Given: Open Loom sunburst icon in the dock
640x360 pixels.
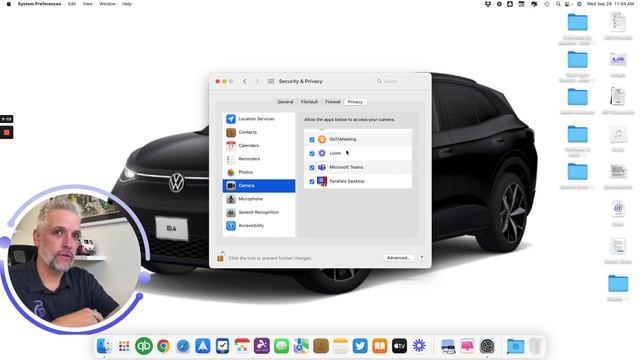Looking at the screenshot, I should coord(419,346).
